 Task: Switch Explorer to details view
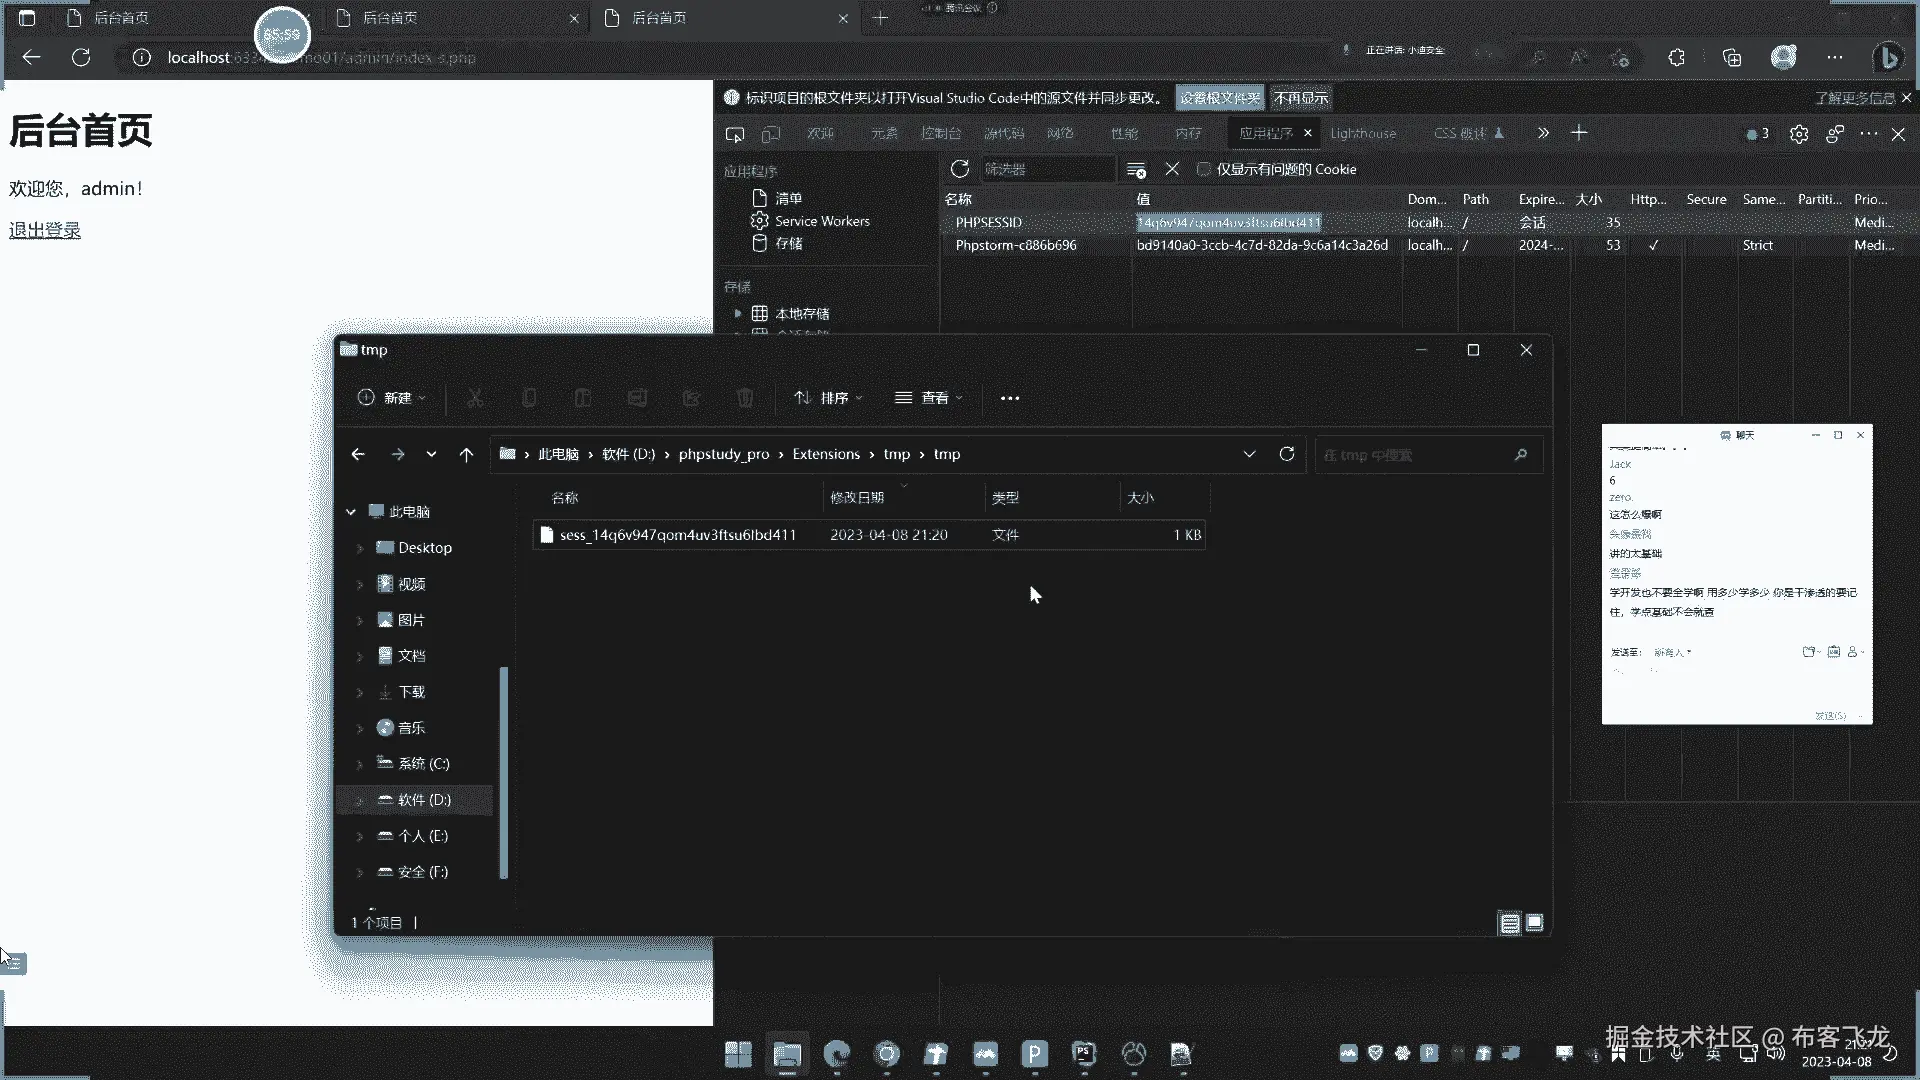click(x=1510, y=923)
